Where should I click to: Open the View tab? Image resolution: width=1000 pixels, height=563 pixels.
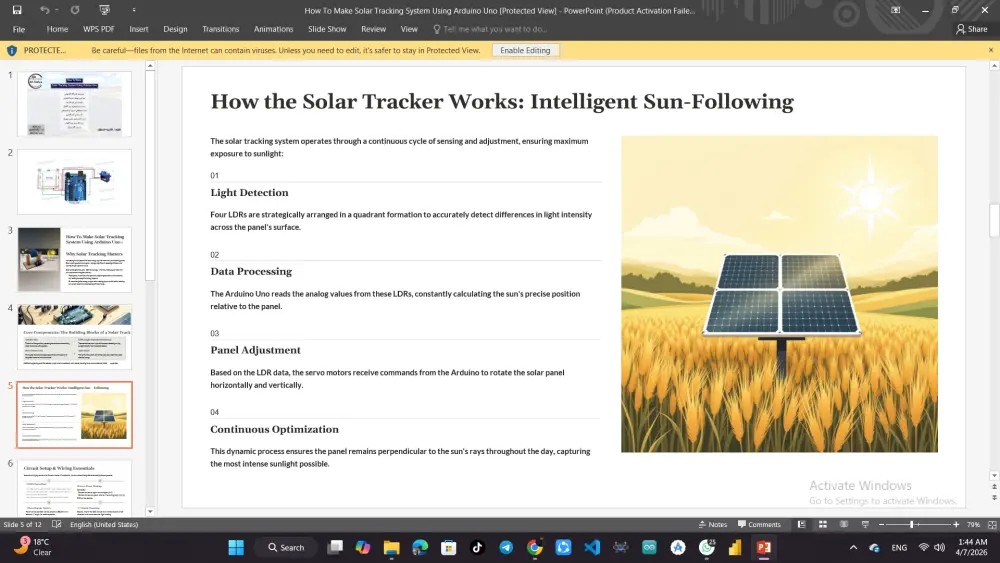[x=409, y=29]
